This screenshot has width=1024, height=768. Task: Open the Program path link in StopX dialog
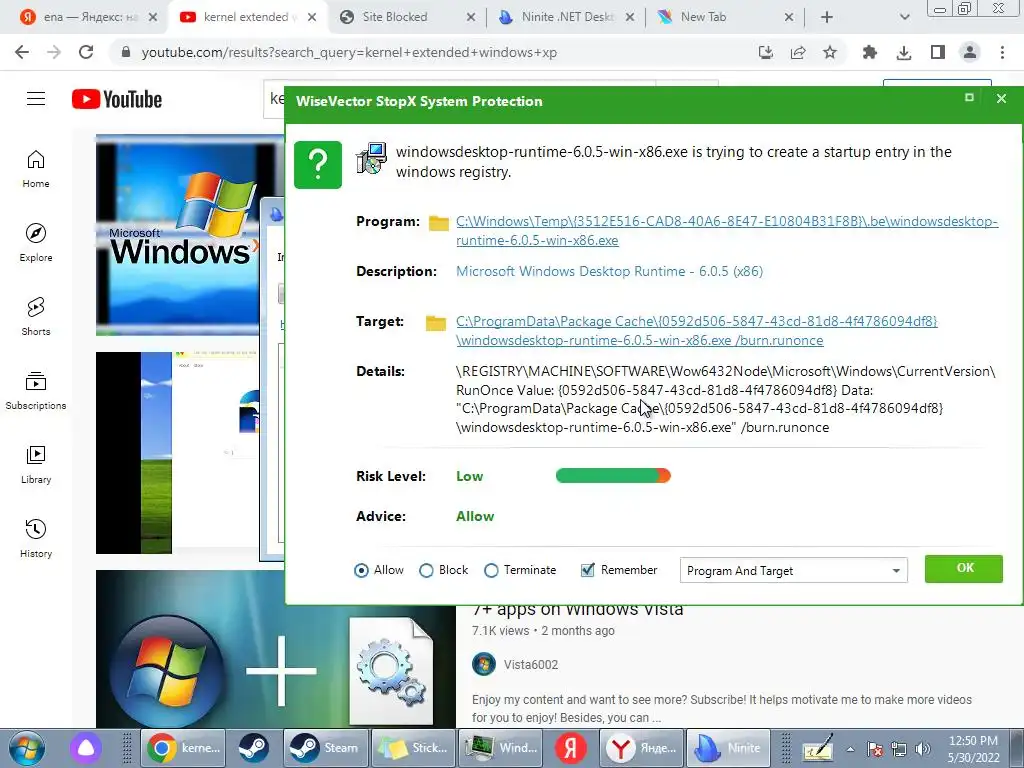726,231
